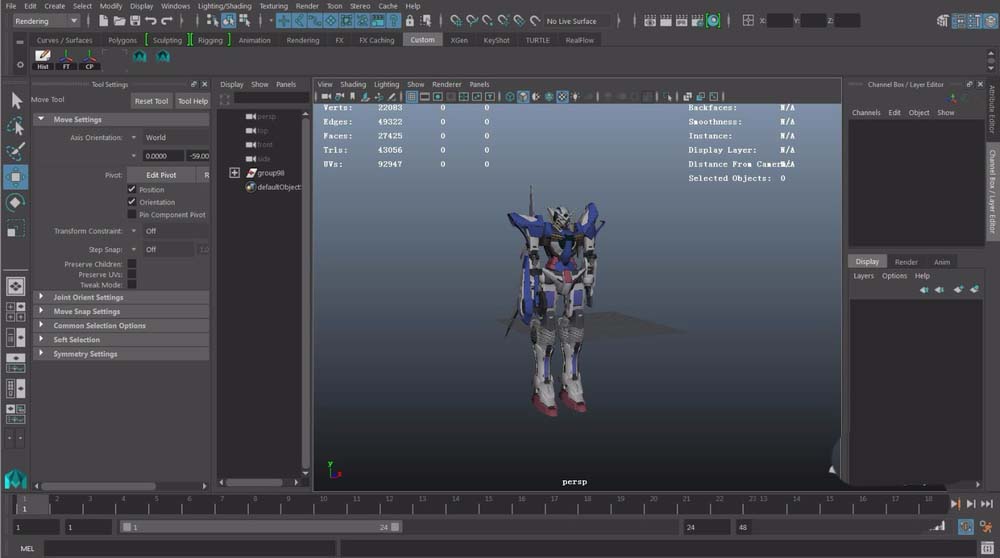Image resolution: width=1000 pixels, height=558 pixels.
Task: Enable Pin Component Pivot checkbox
Action: pos(132,214)
